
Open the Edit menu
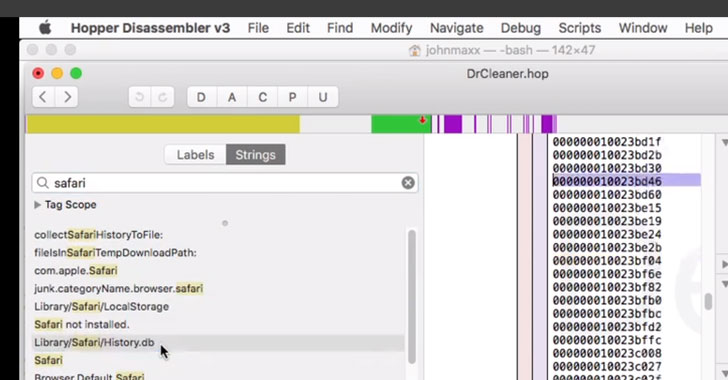click(298, 28)
